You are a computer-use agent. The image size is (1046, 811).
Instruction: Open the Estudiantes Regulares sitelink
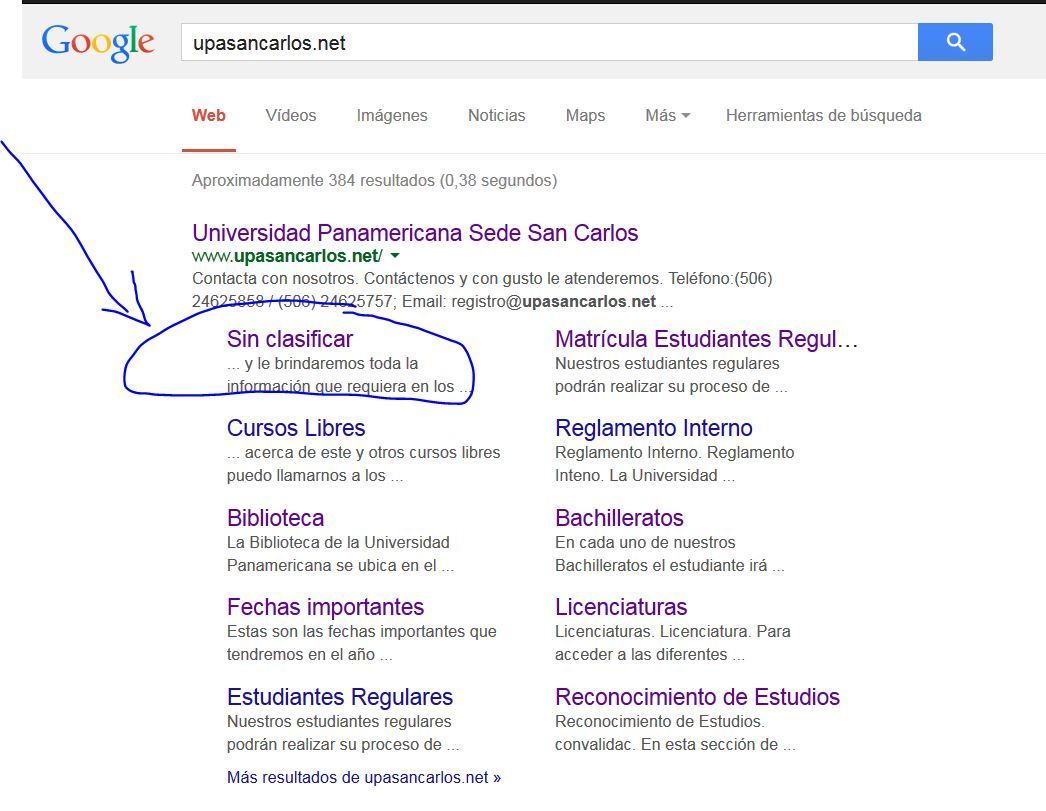coord(340,696)
